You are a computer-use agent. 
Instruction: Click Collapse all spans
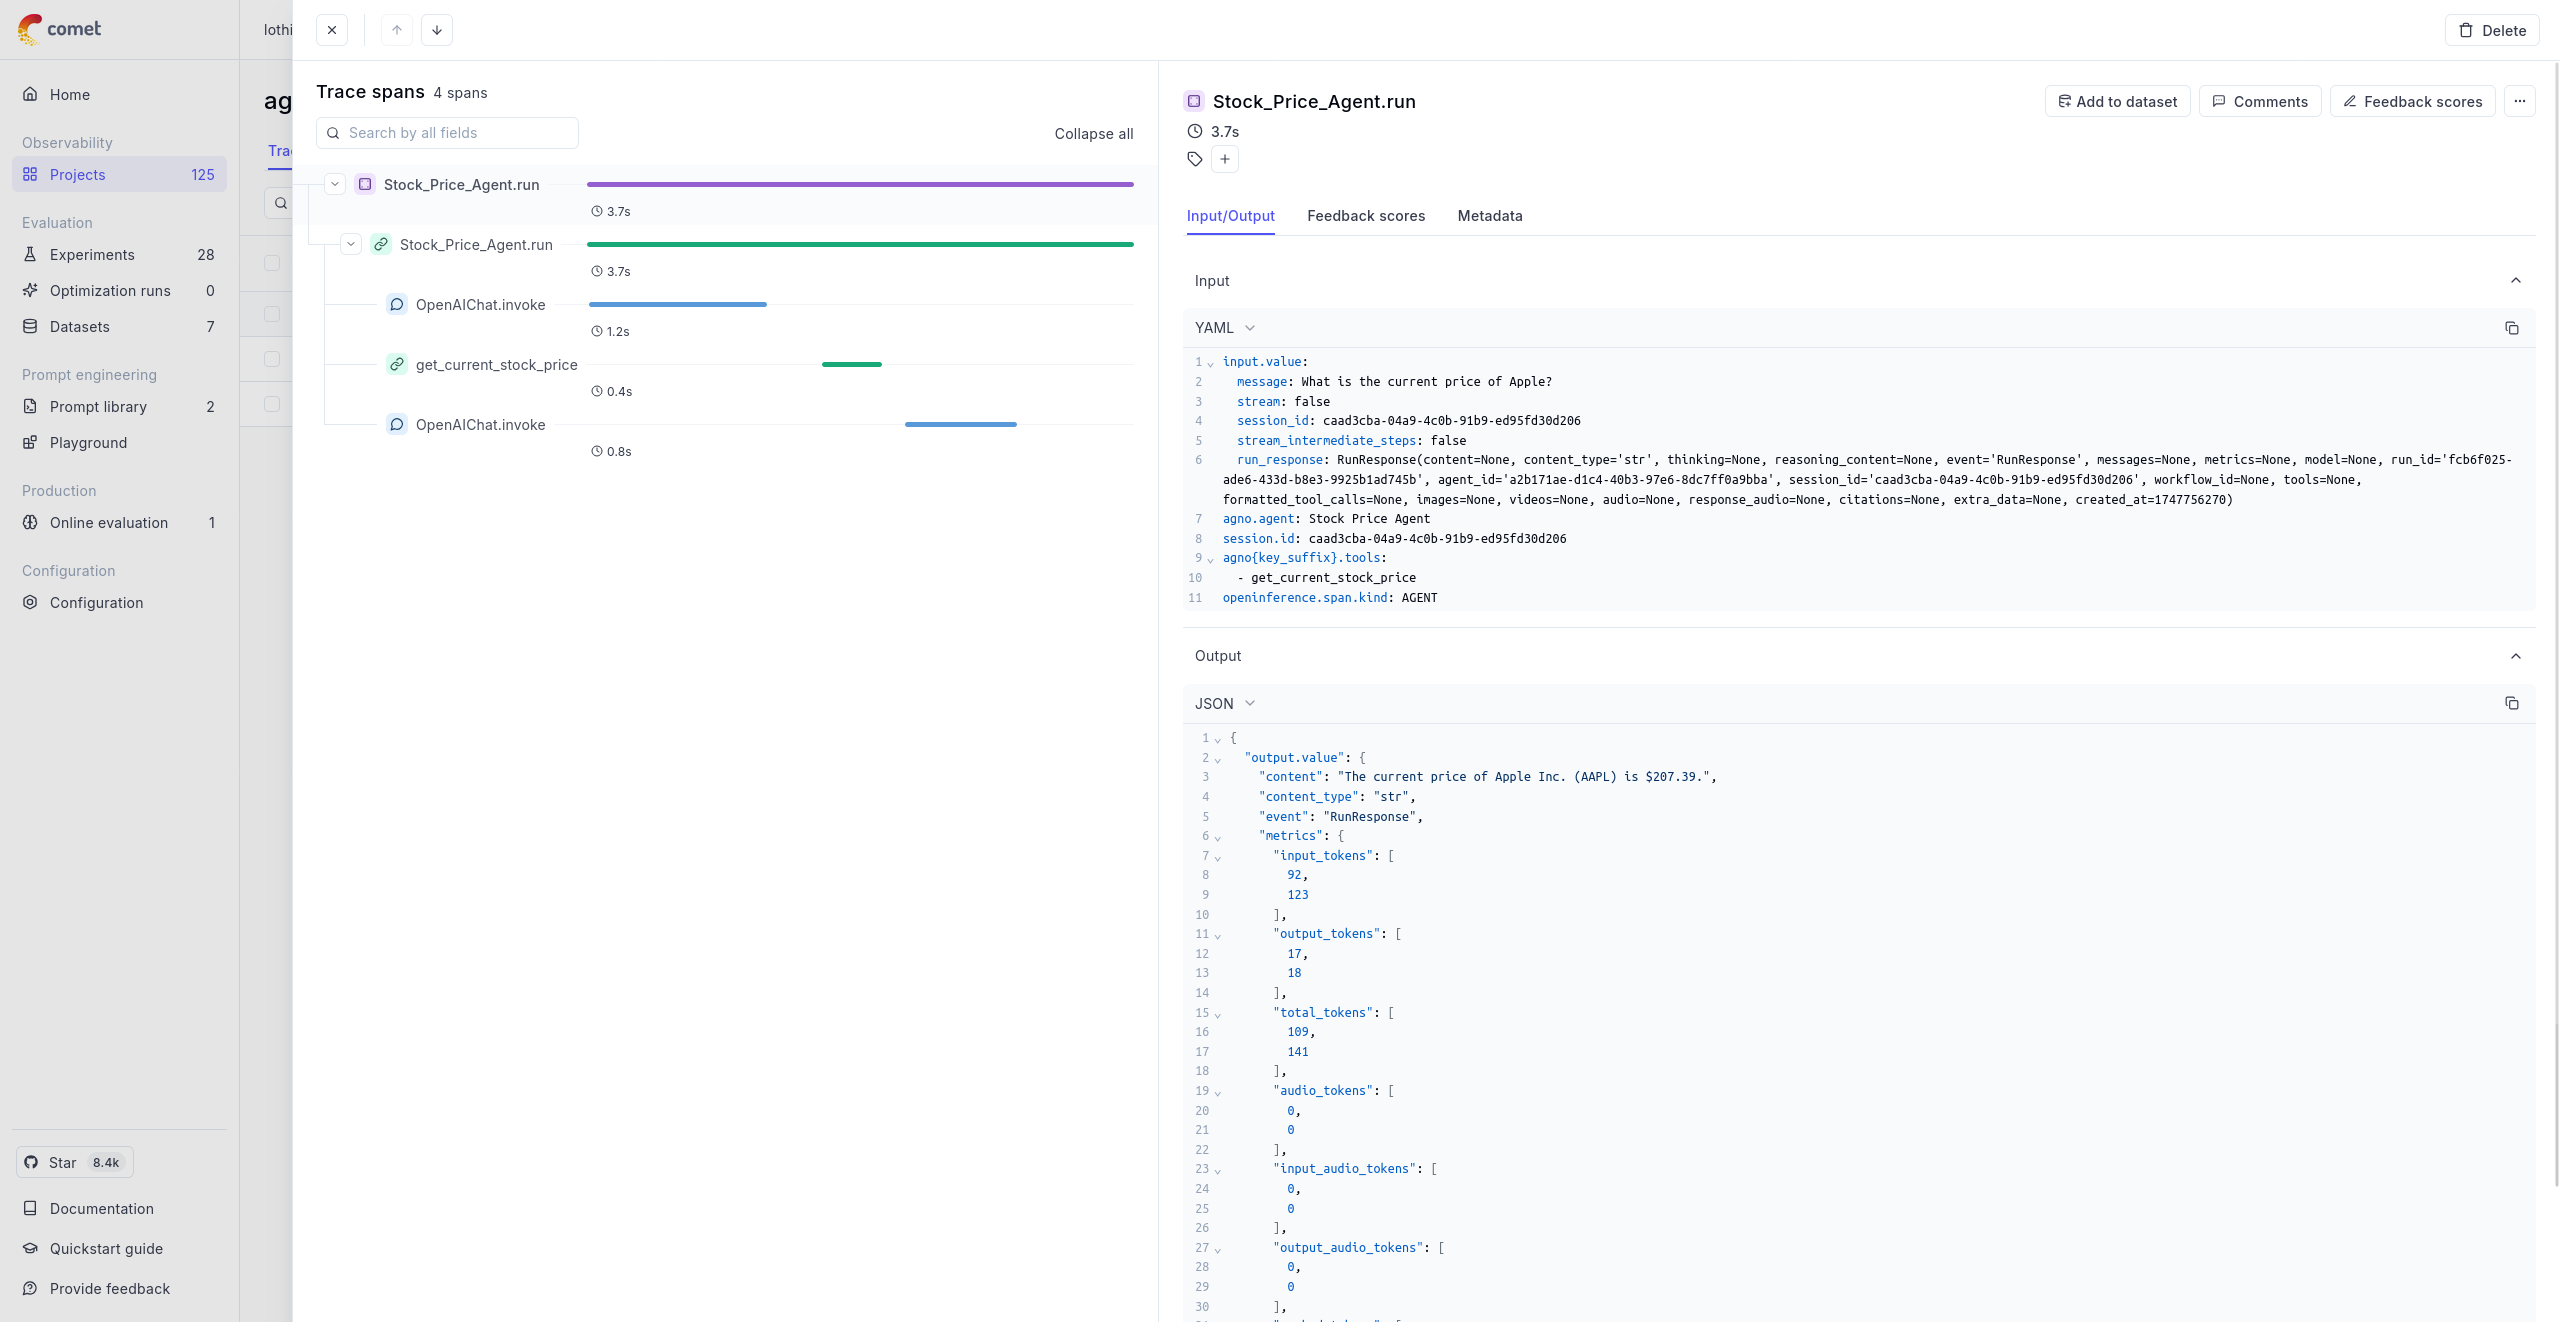pyautogui.click(x=1093, y=134)
